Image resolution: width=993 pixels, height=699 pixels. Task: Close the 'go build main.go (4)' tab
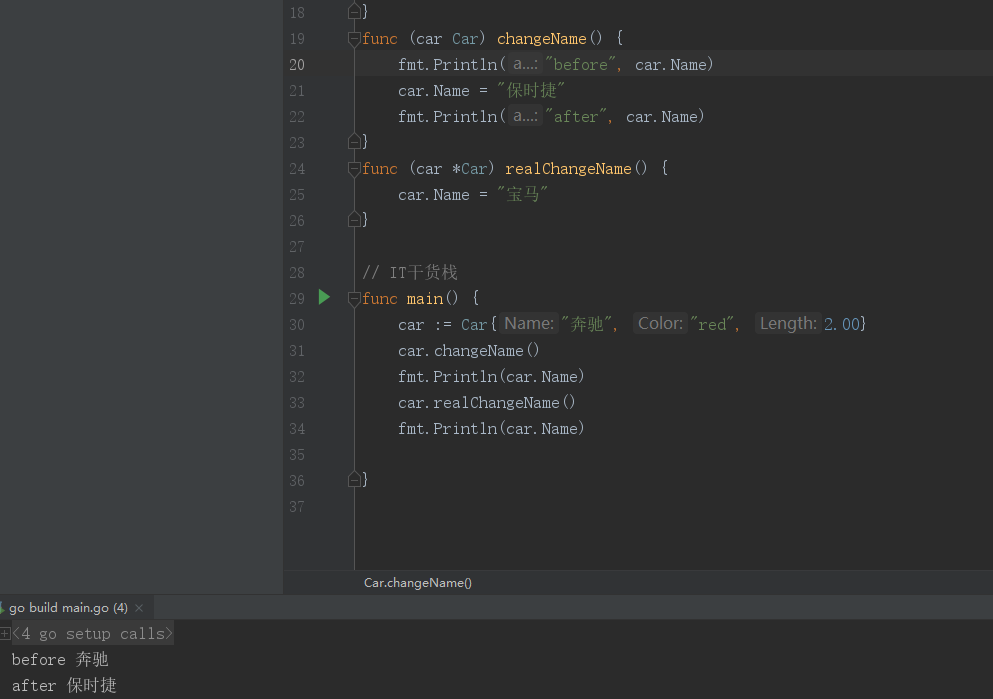coord(139,608)
